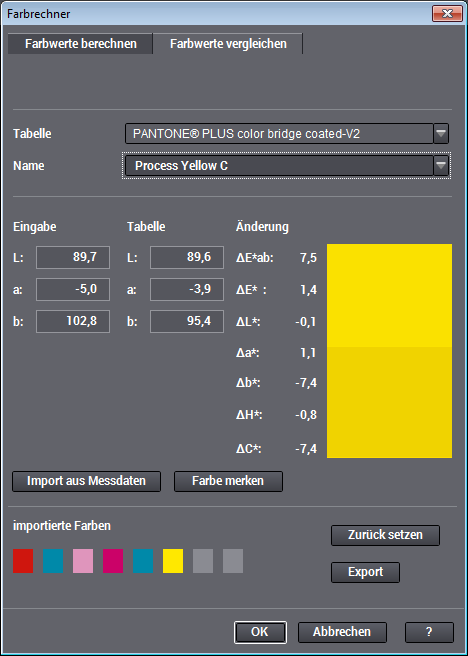Switch to Farbwerte berechnen tab
468x656 pixels.
click(80, 44)
